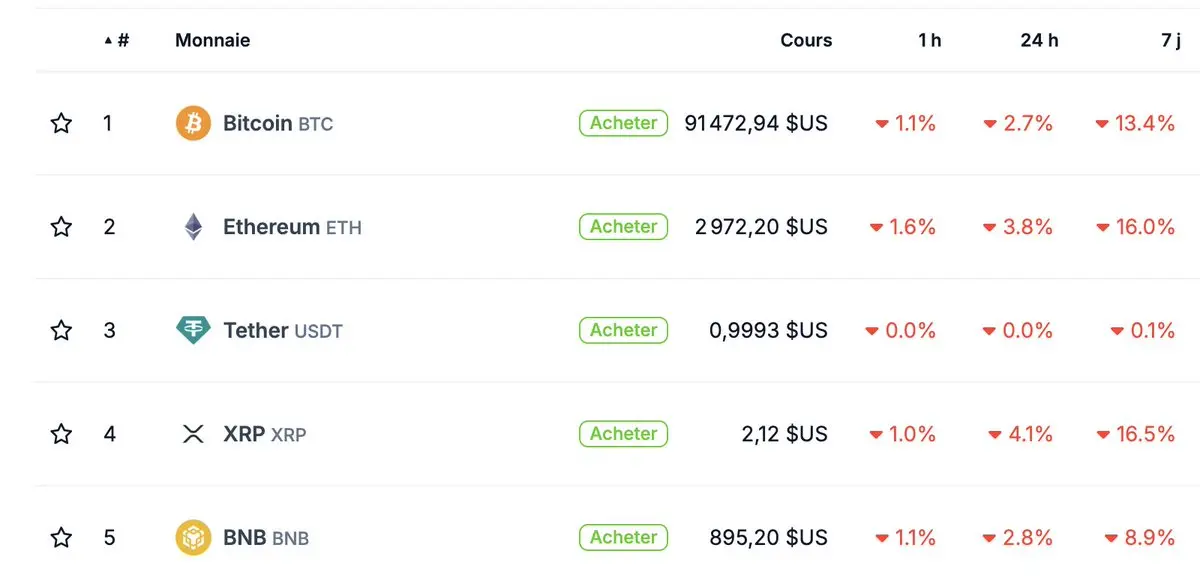Screen dimensions: 1200x581
Task: Sort table by Cours column header
Action: [805, 41]
